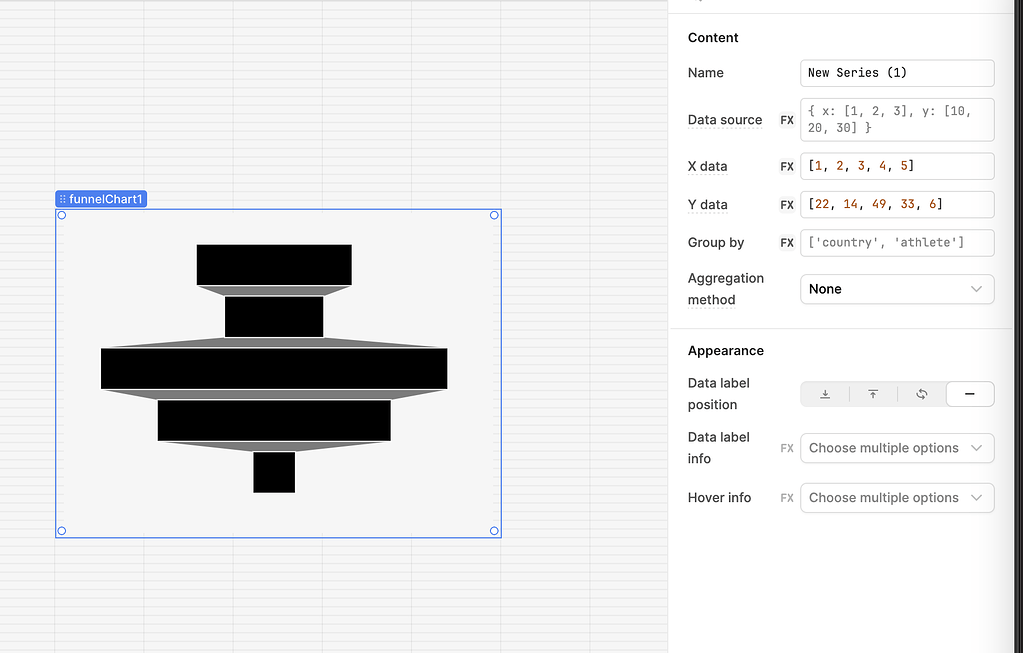Select auto-rotate data label position icon

(x=921, y=394)
